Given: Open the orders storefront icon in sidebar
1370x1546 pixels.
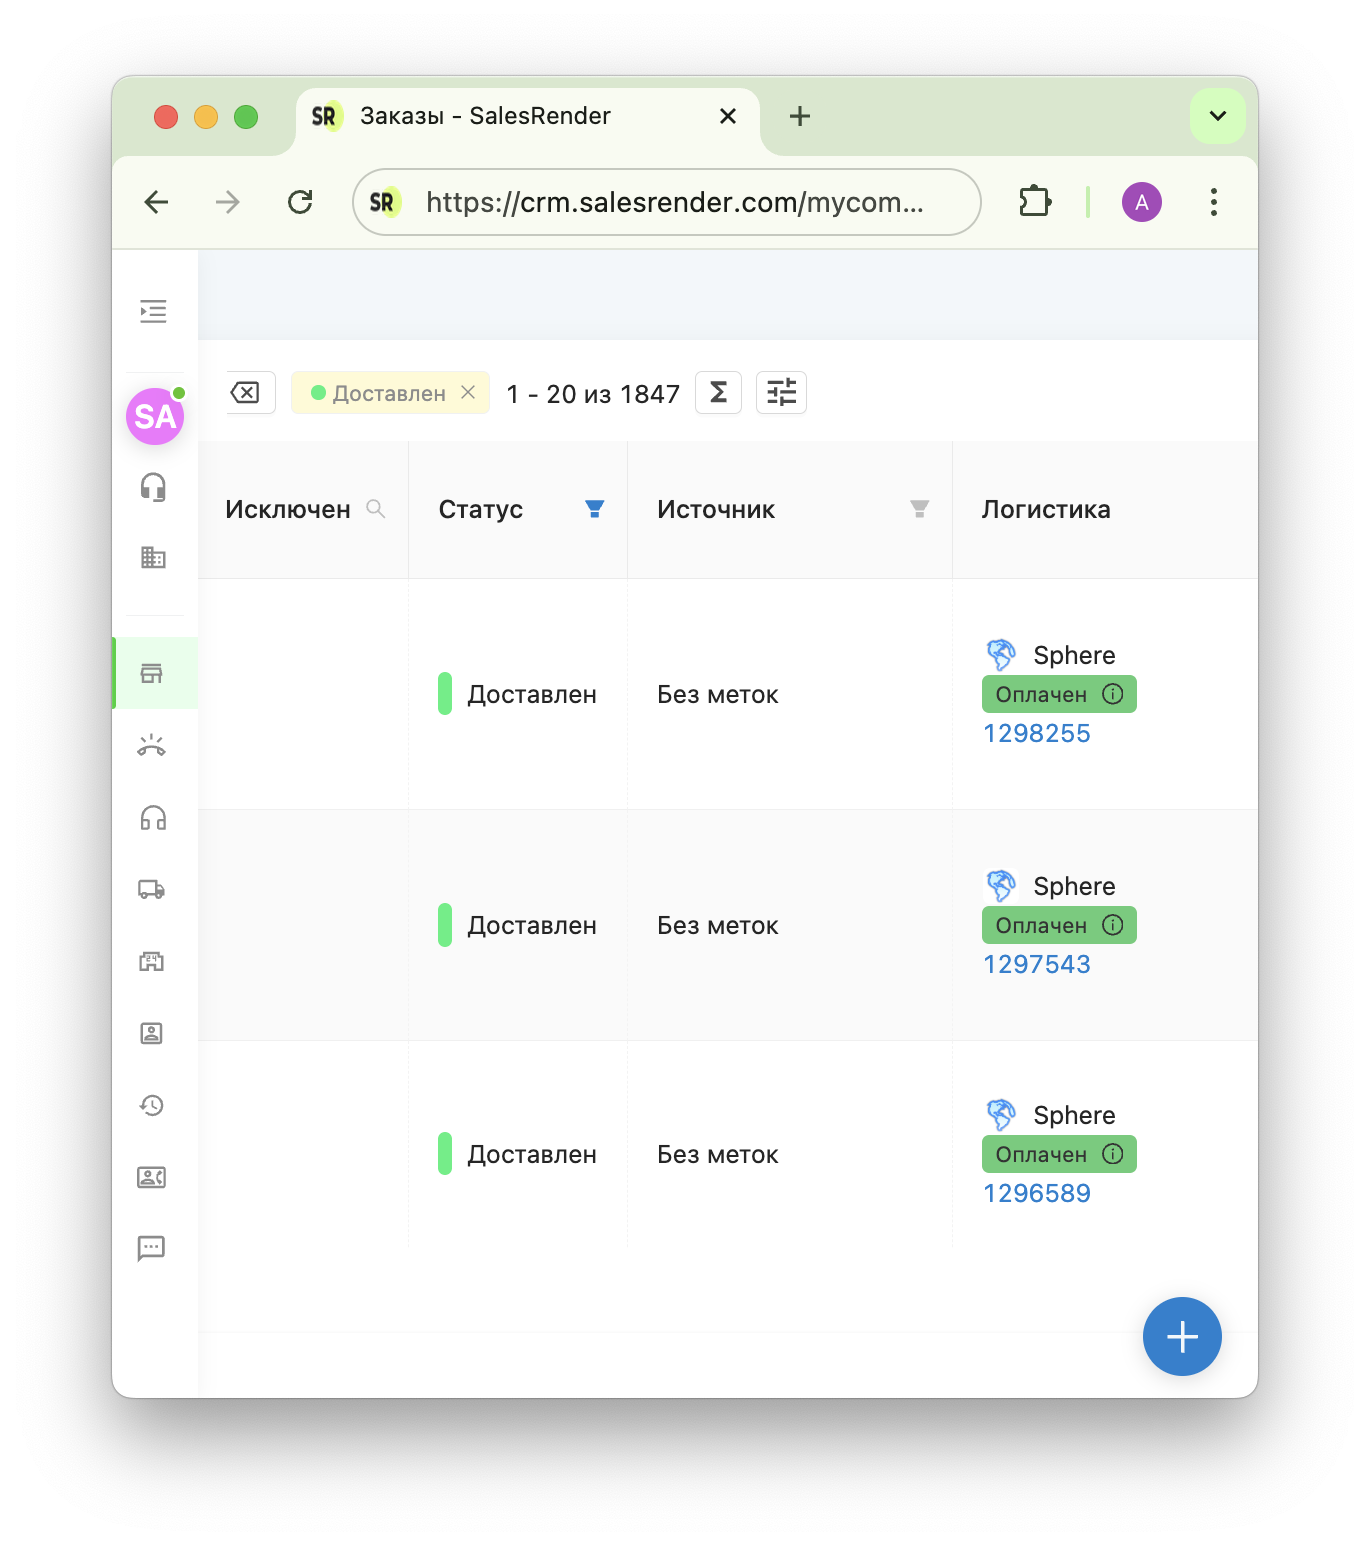Looking at the screenshot, I should (x=152, y=673).
